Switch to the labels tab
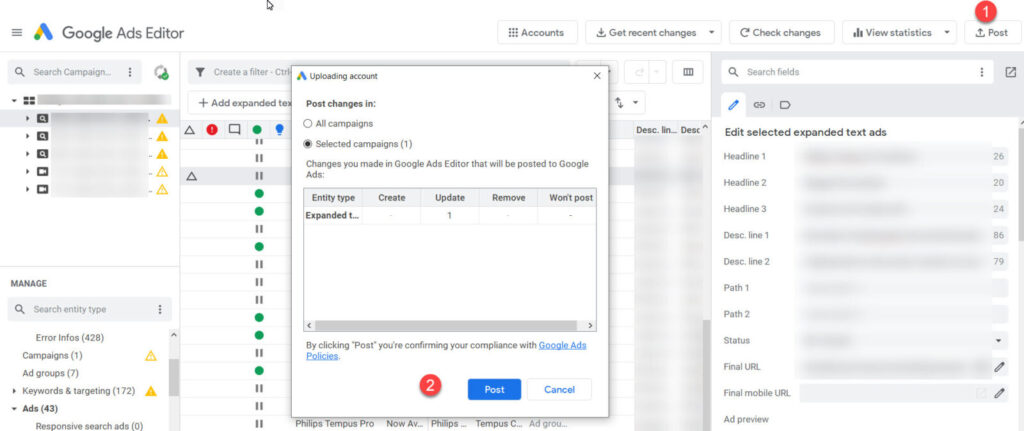The image size is (1024, 431). point(785,104)
